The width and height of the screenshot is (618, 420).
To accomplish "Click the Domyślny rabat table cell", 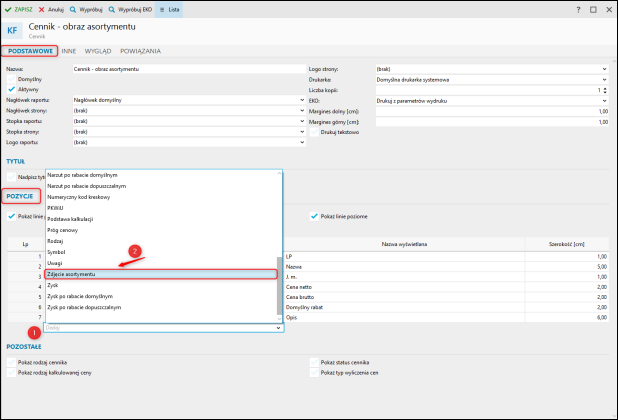I will 404,307.
